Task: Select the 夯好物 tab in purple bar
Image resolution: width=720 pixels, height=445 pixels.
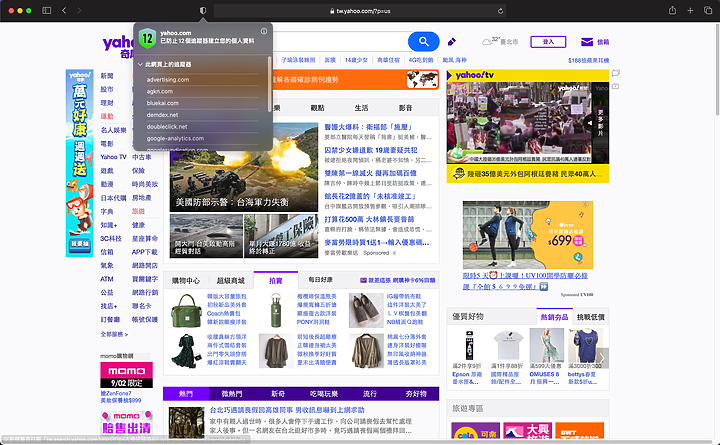Action: pos(416,394)
